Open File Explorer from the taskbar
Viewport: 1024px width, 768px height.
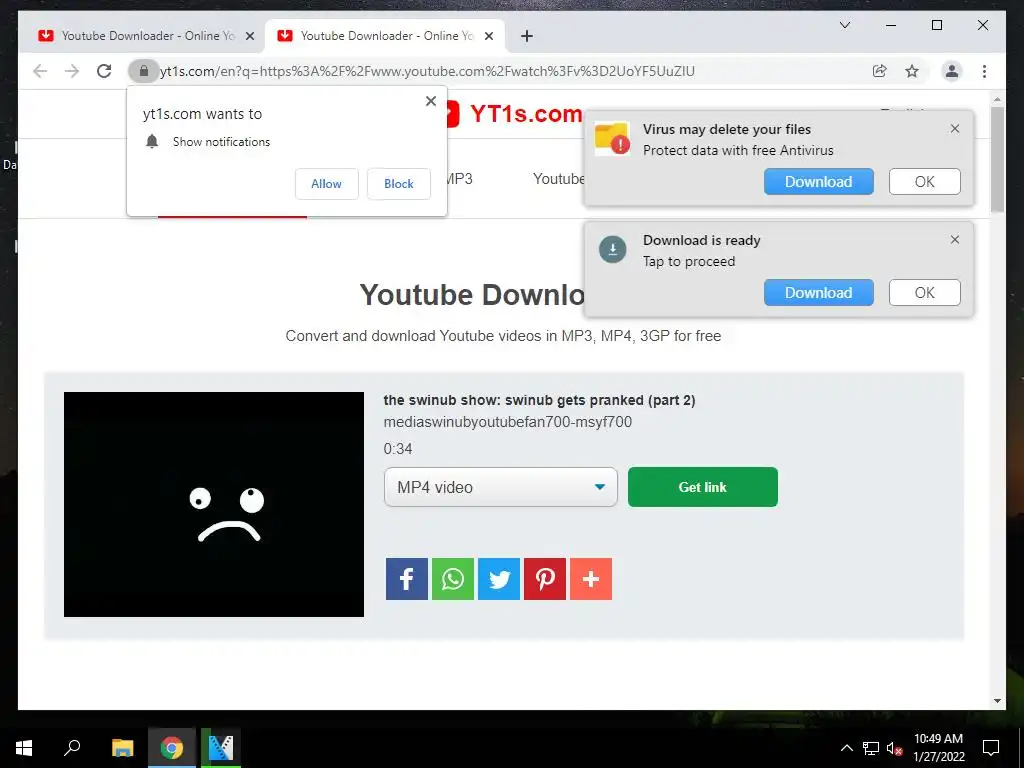[122, 748]
